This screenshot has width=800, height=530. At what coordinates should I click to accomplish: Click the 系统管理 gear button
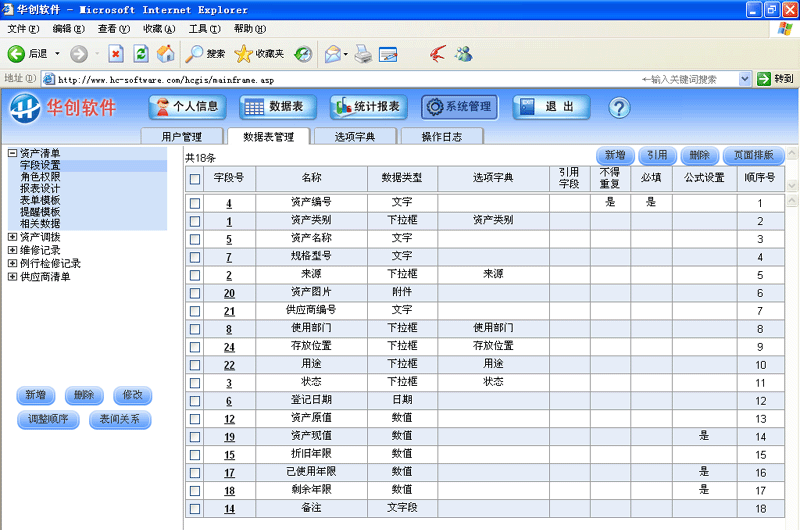click(458, 107)
